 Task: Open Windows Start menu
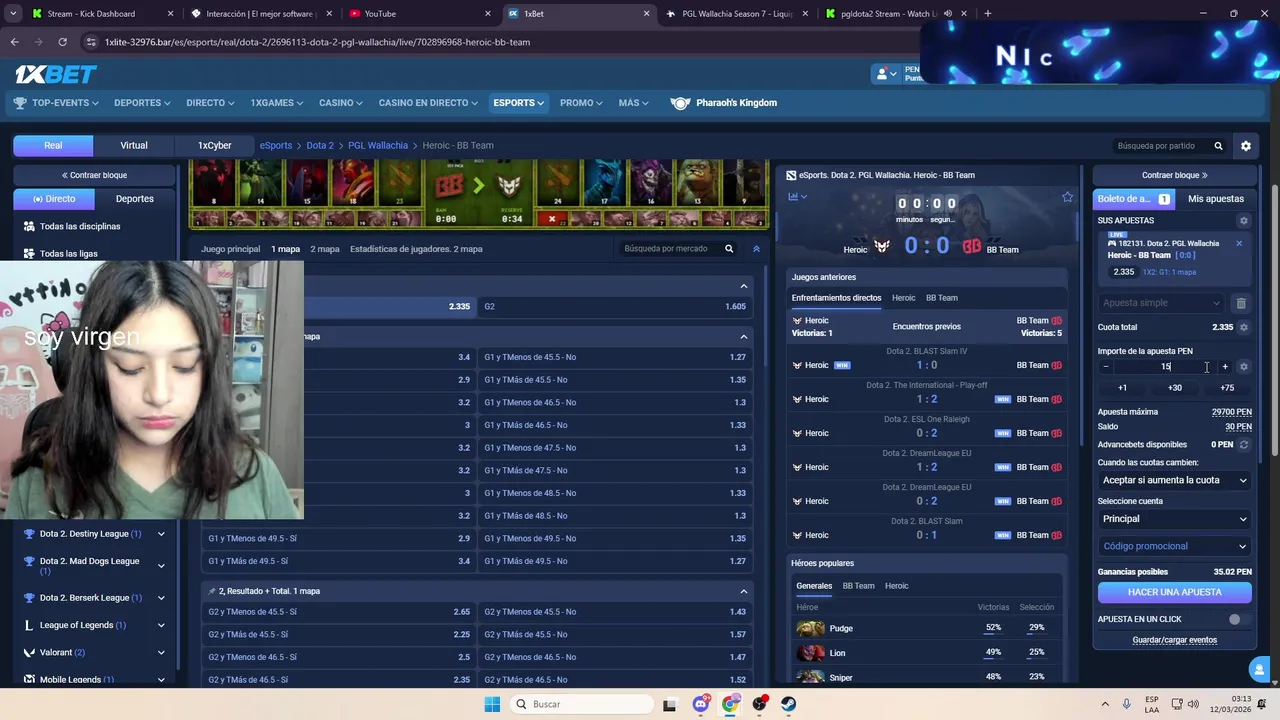tap(492, 704)
